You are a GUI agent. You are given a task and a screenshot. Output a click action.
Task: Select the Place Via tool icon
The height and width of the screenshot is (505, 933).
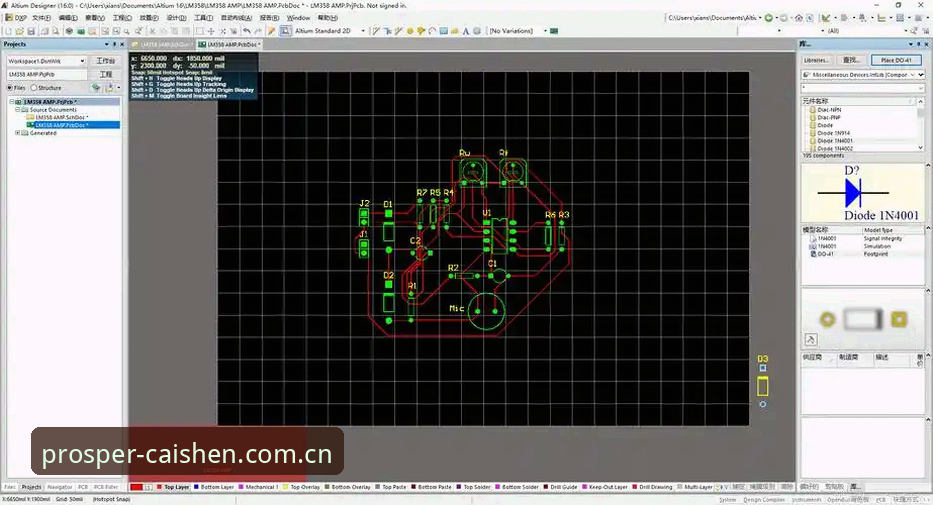point(421,30)
